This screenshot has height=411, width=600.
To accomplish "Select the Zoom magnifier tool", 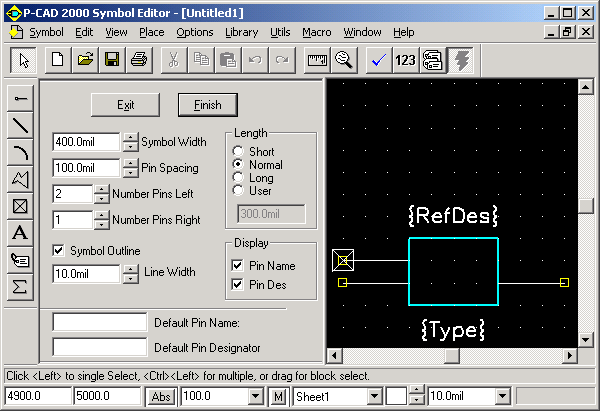I will tap(344, 60).
